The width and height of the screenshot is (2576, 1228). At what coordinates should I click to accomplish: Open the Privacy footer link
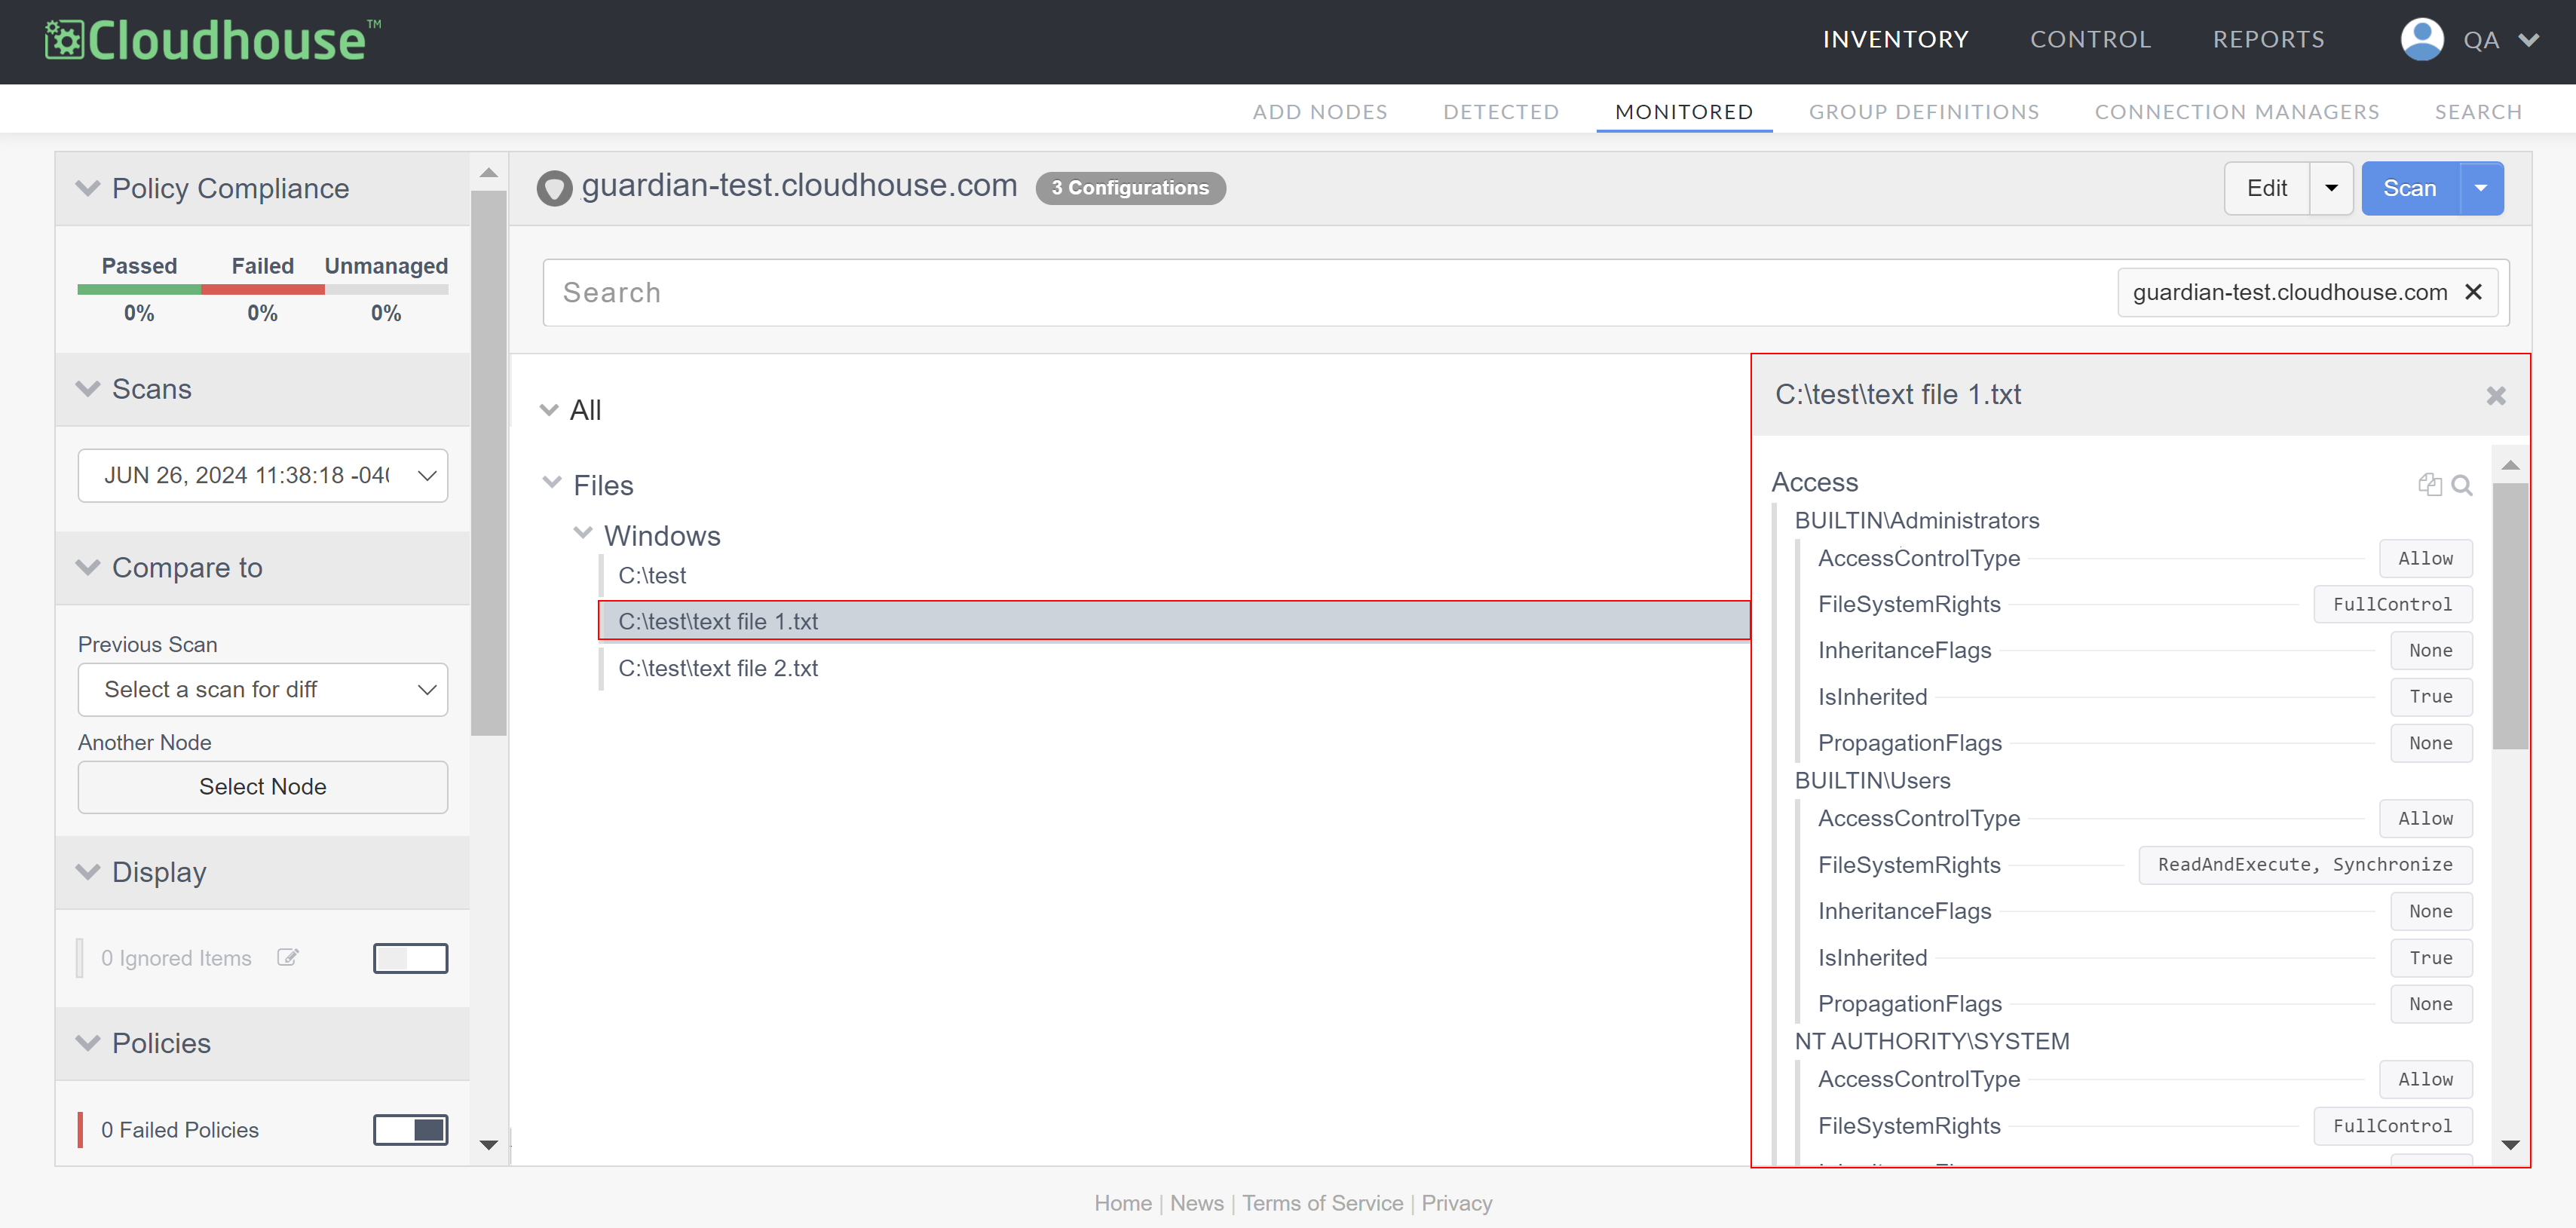pyautogui.click(x=1457, y=1203)
